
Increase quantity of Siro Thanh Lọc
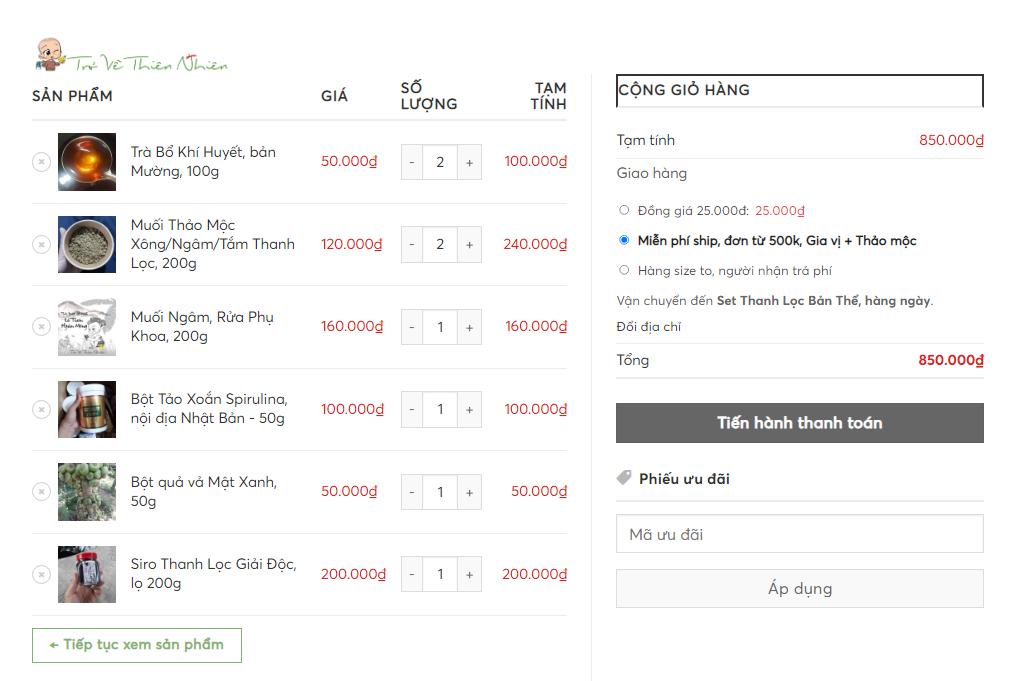point(469,574)
